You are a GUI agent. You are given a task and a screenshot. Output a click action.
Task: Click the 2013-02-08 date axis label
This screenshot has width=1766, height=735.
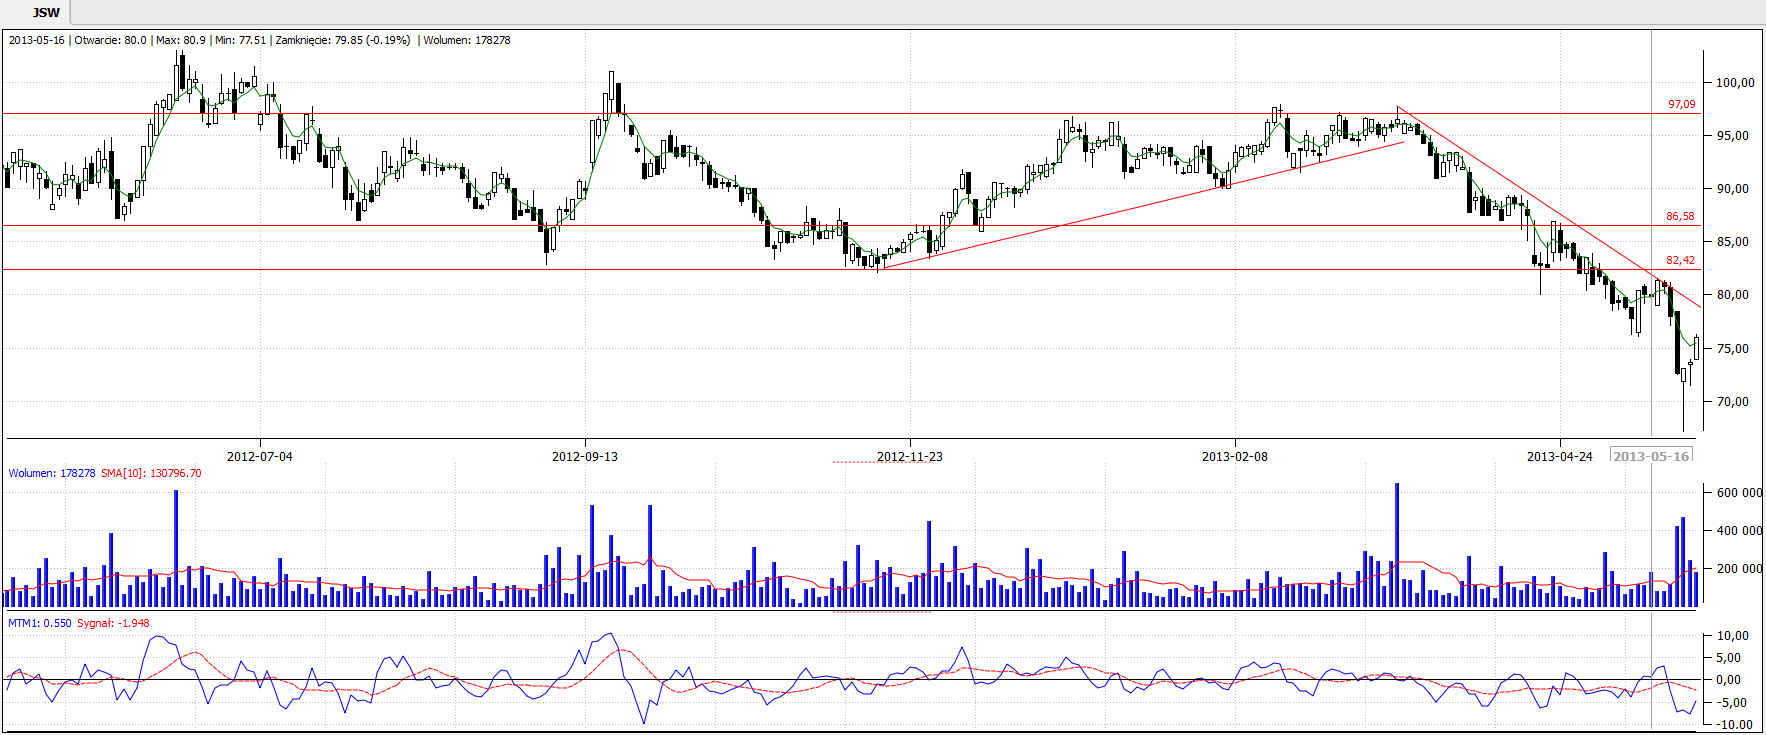pos(1235,456)
